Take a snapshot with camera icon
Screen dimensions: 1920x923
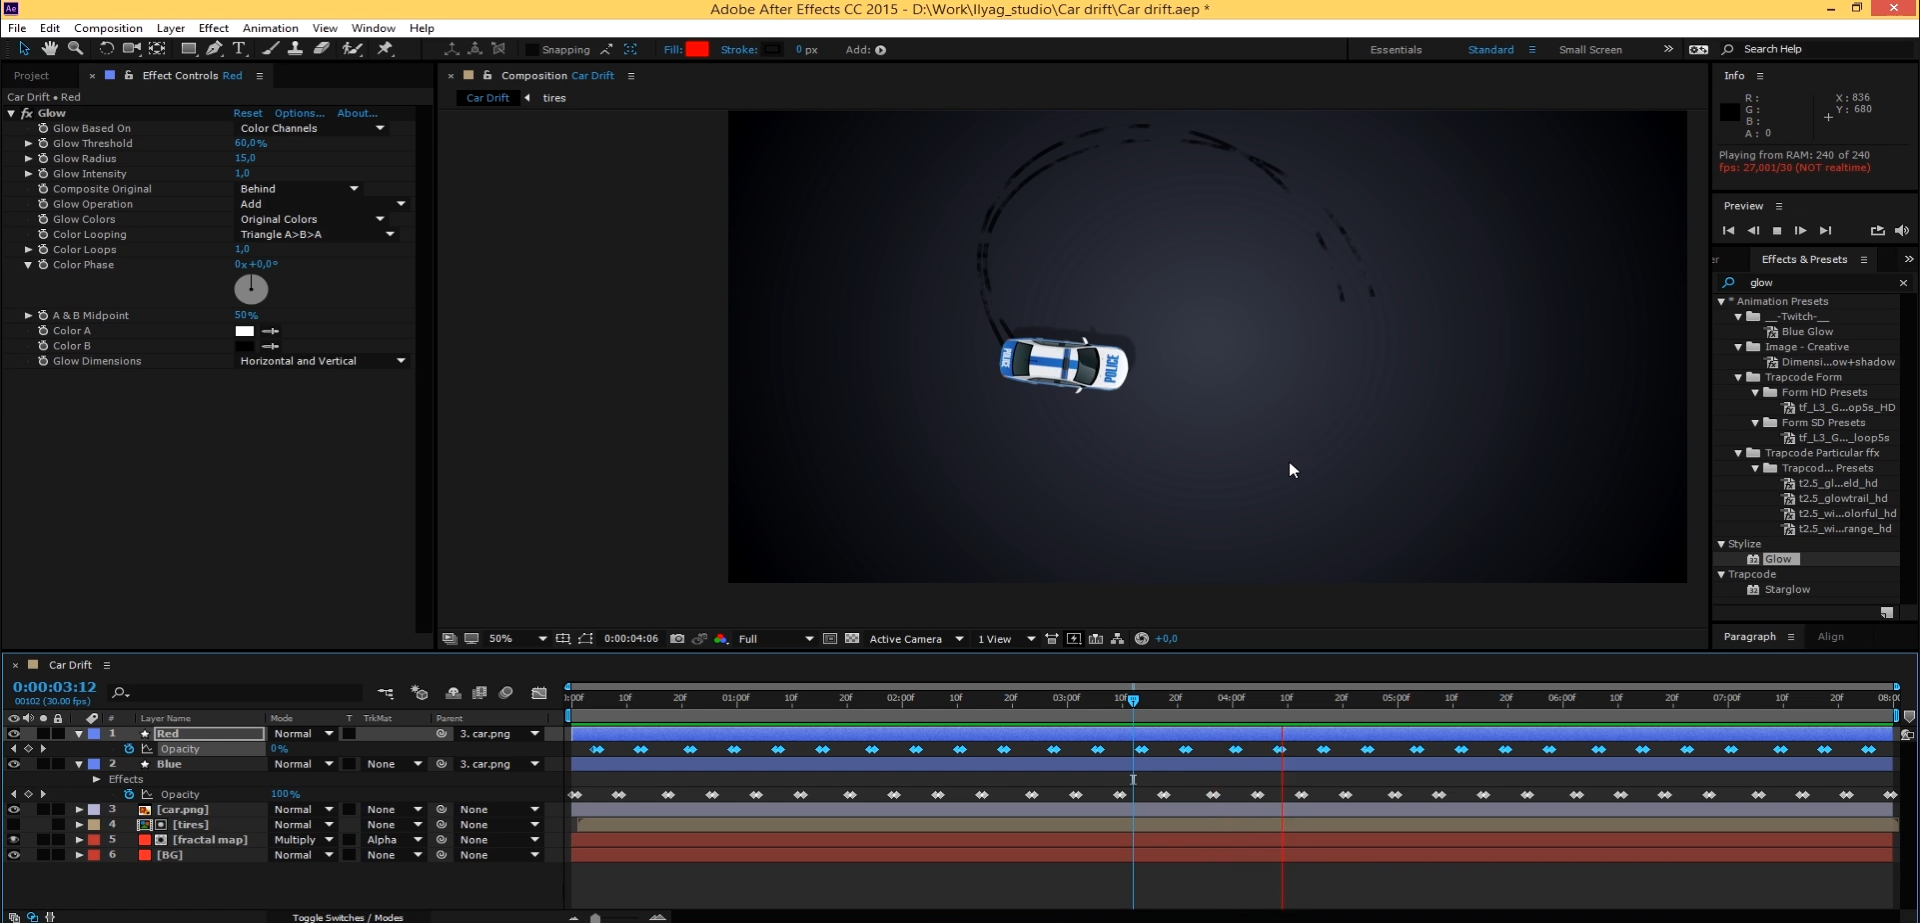[x=677, y=638]
